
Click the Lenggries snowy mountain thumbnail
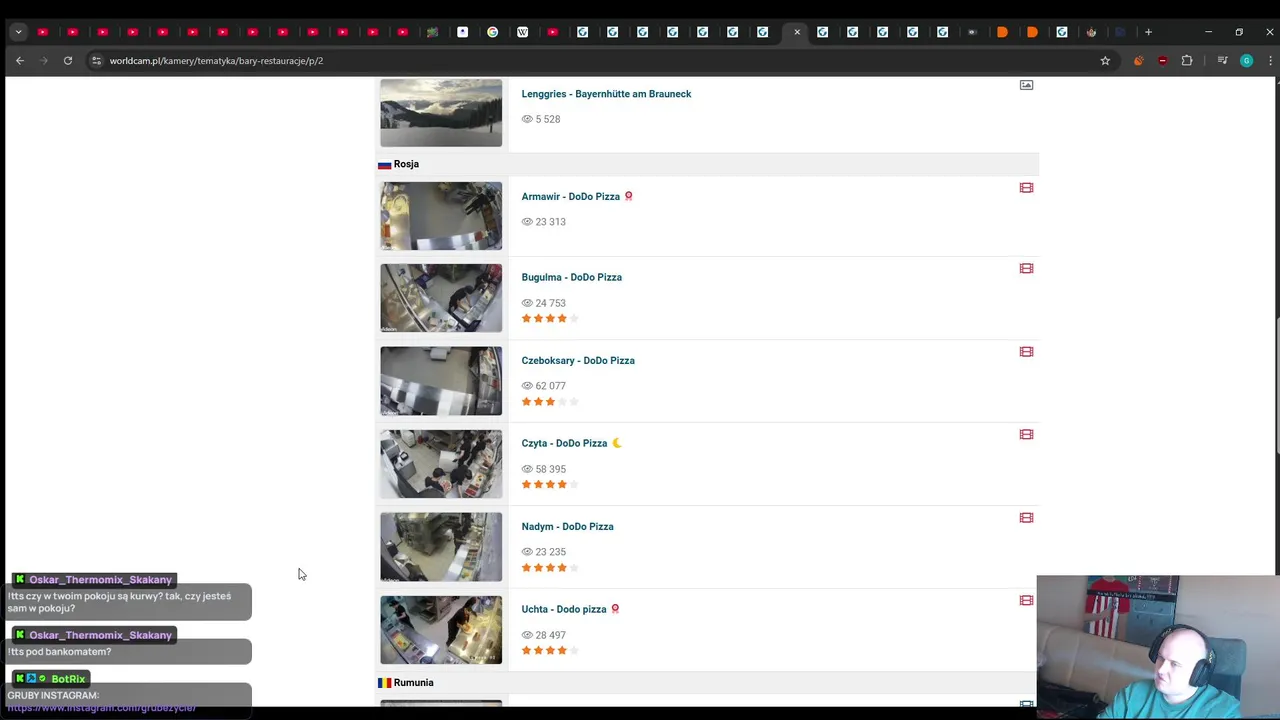pos(441,113)
